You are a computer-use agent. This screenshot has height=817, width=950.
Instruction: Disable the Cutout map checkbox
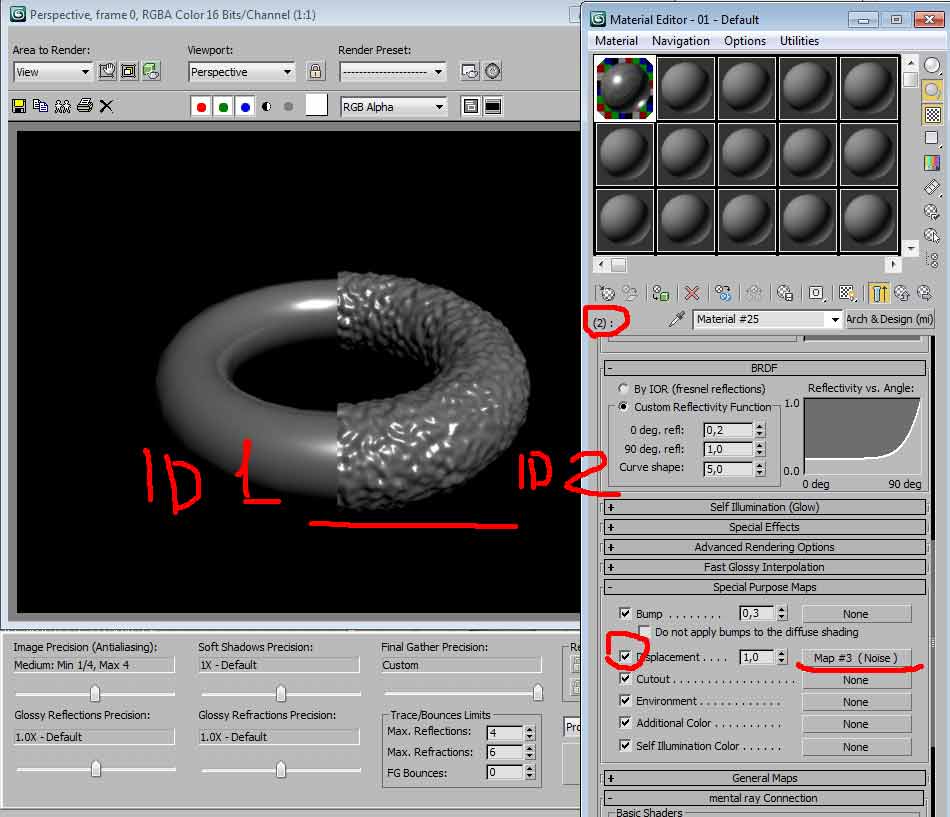click(x=625, y=679)
